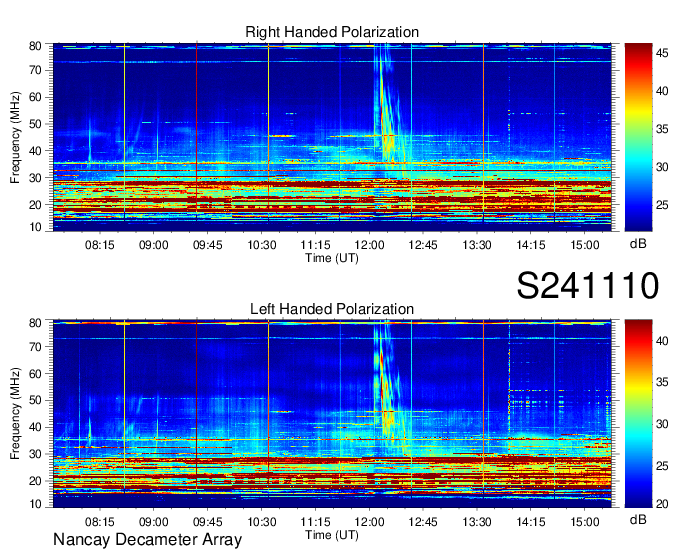Click the 20 value on Left Handed colorbar
This screenshot has height=552, width=680.
pos(662,504)
